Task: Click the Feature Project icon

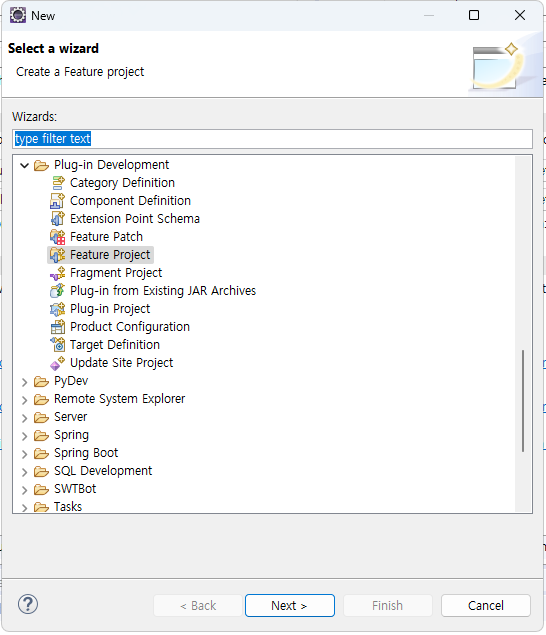Action: (58, 255)
